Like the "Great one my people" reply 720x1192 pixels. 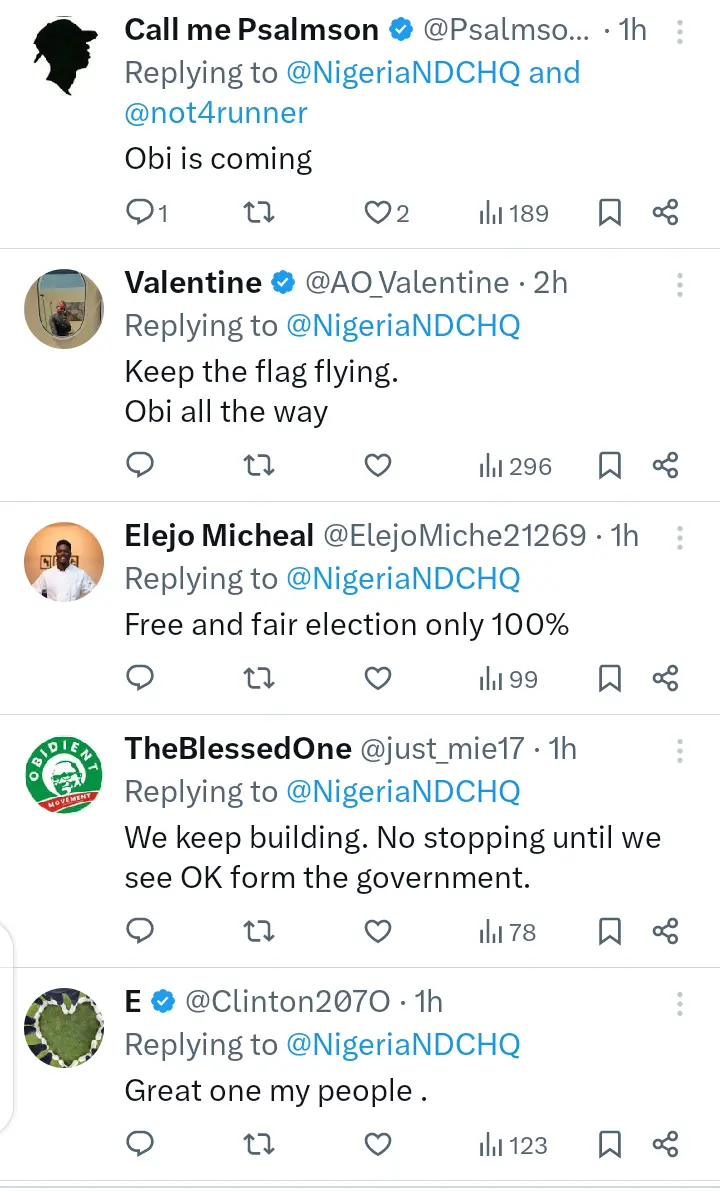click(378, 1144)
